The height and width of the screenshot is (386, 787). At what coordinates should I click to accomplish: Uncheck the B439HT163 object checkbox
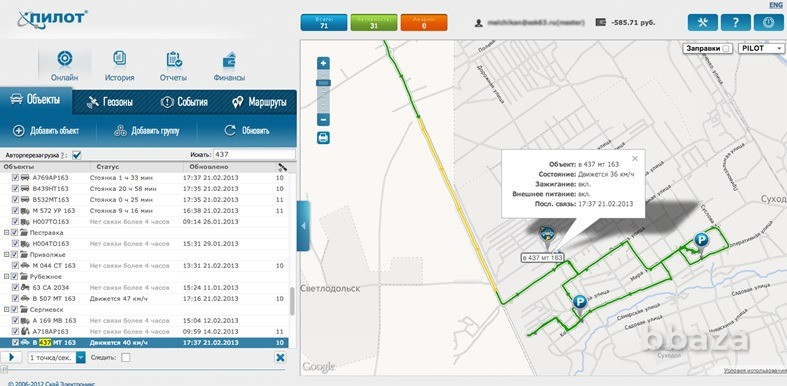tap(15, 189)
